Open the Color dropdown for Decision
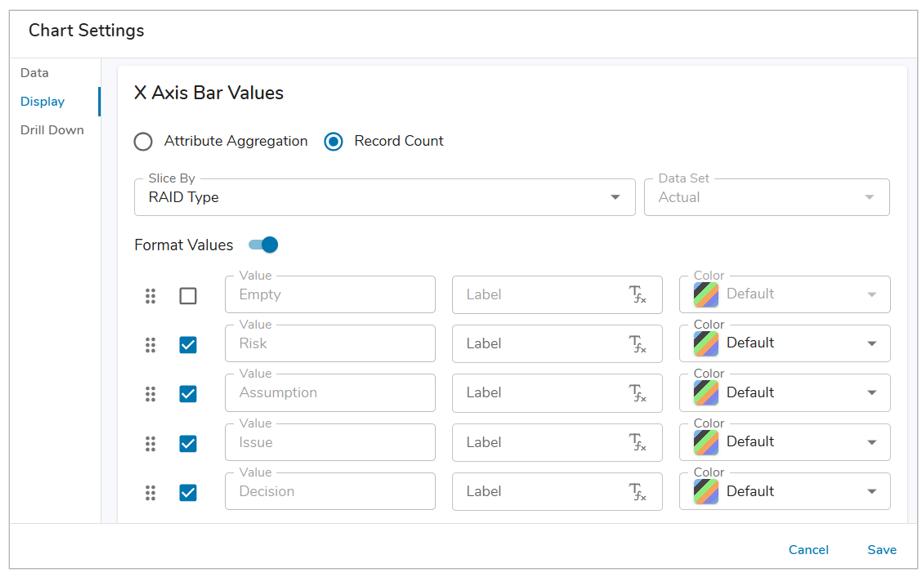 click(x=871, y=492)
